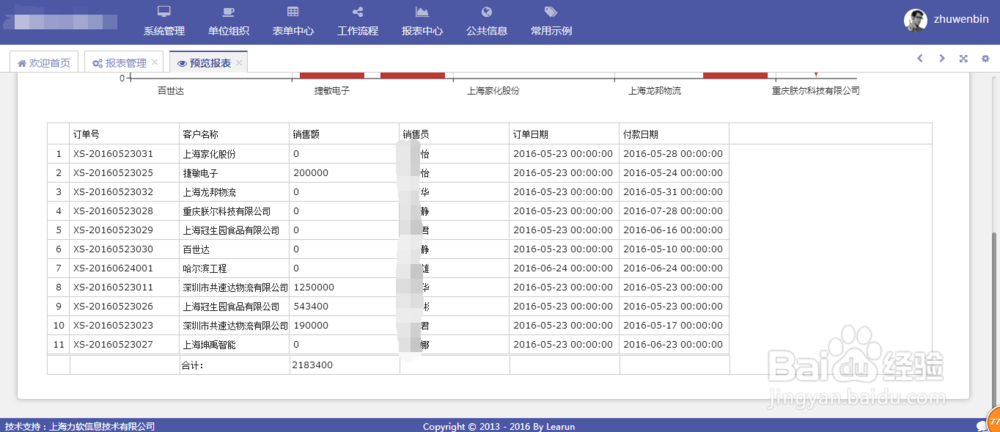Open tab settings gear icon

tap(985, 59)
